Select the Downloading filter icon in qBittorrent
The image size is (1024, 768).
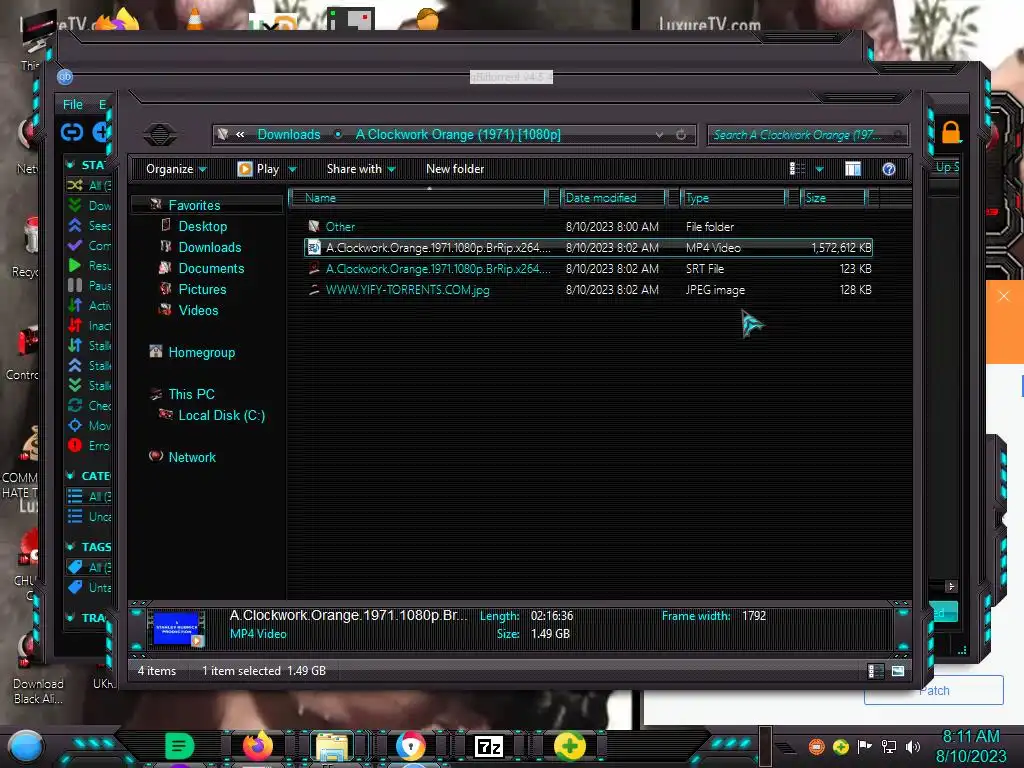tap(75, 206)
